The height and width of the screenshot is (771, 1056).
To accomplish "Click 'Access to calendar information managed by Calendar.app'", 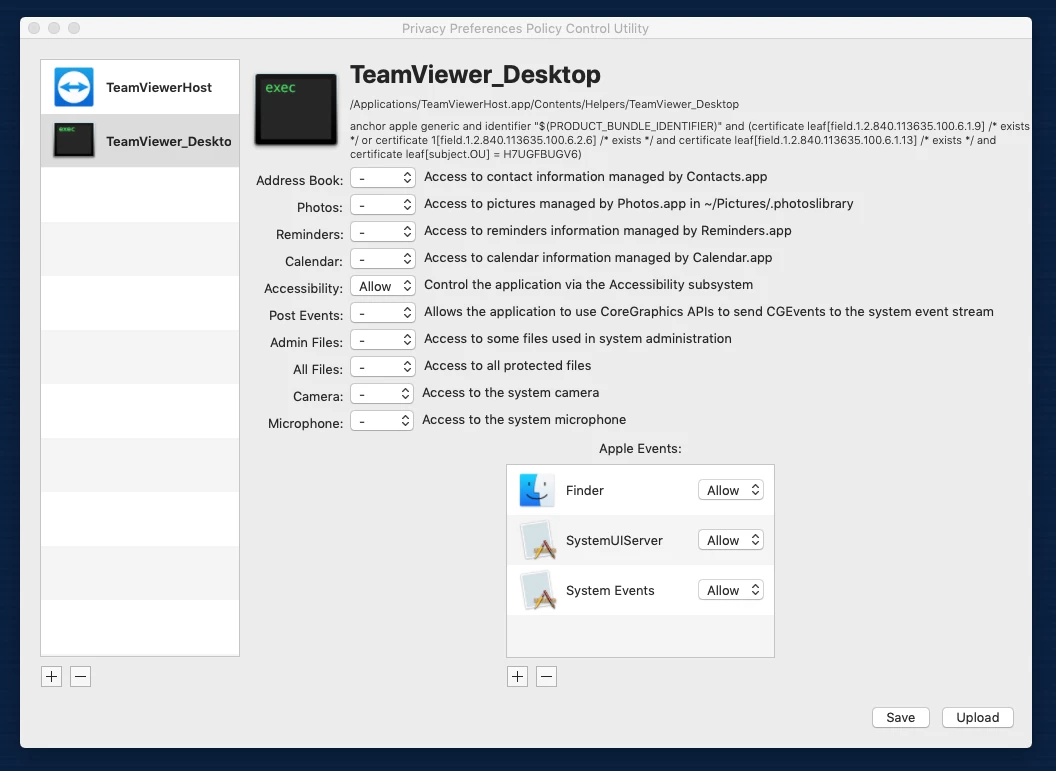I will tap(598, 257).
